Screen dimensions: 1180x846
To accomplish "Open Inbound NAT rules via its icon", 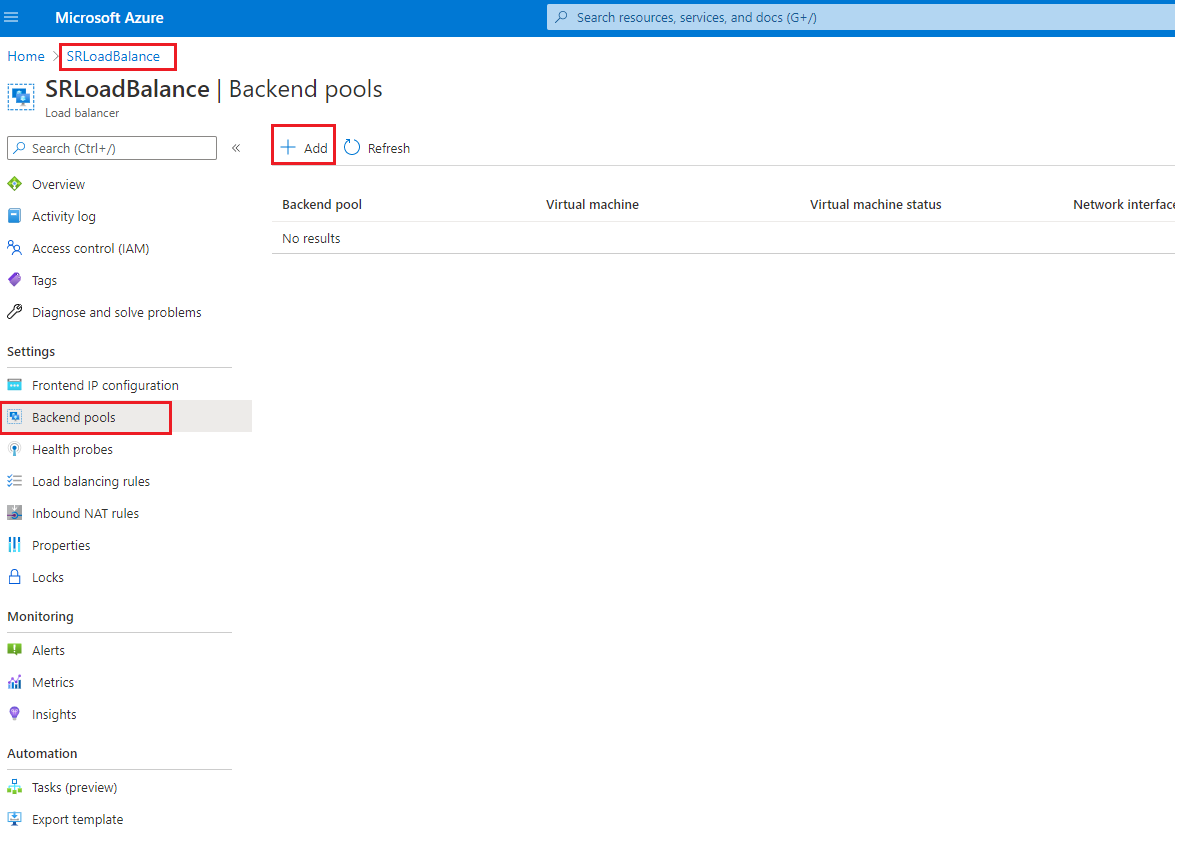I will point(15,513).
